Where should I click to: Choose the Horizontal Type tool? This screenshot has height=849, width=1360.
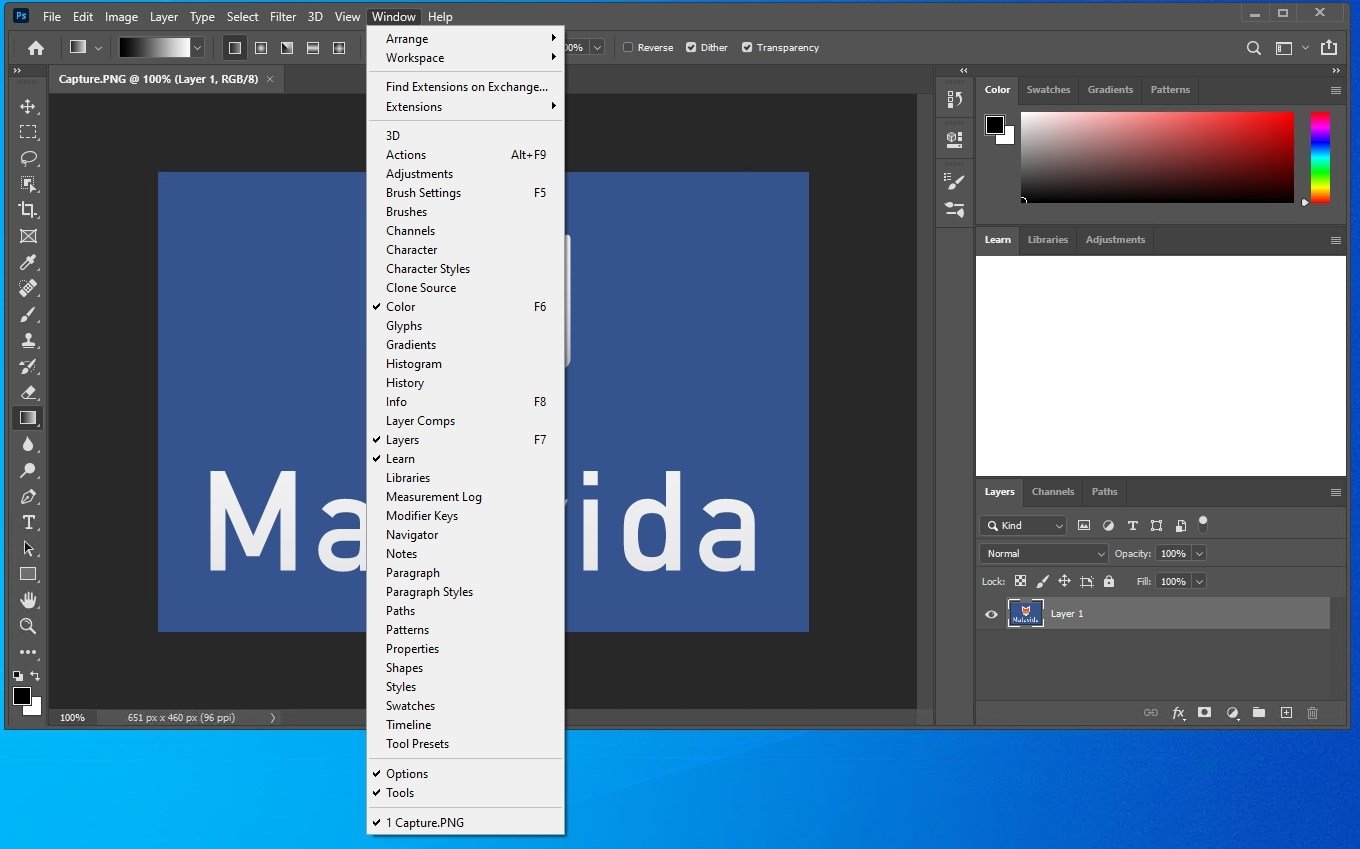(28, 522)
